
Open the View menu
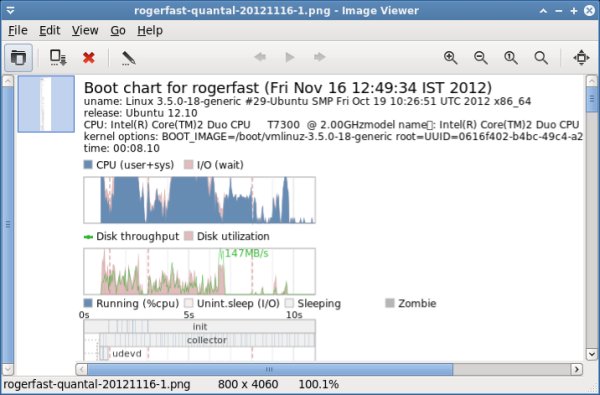pyautogui.click(x=85, y=30)
